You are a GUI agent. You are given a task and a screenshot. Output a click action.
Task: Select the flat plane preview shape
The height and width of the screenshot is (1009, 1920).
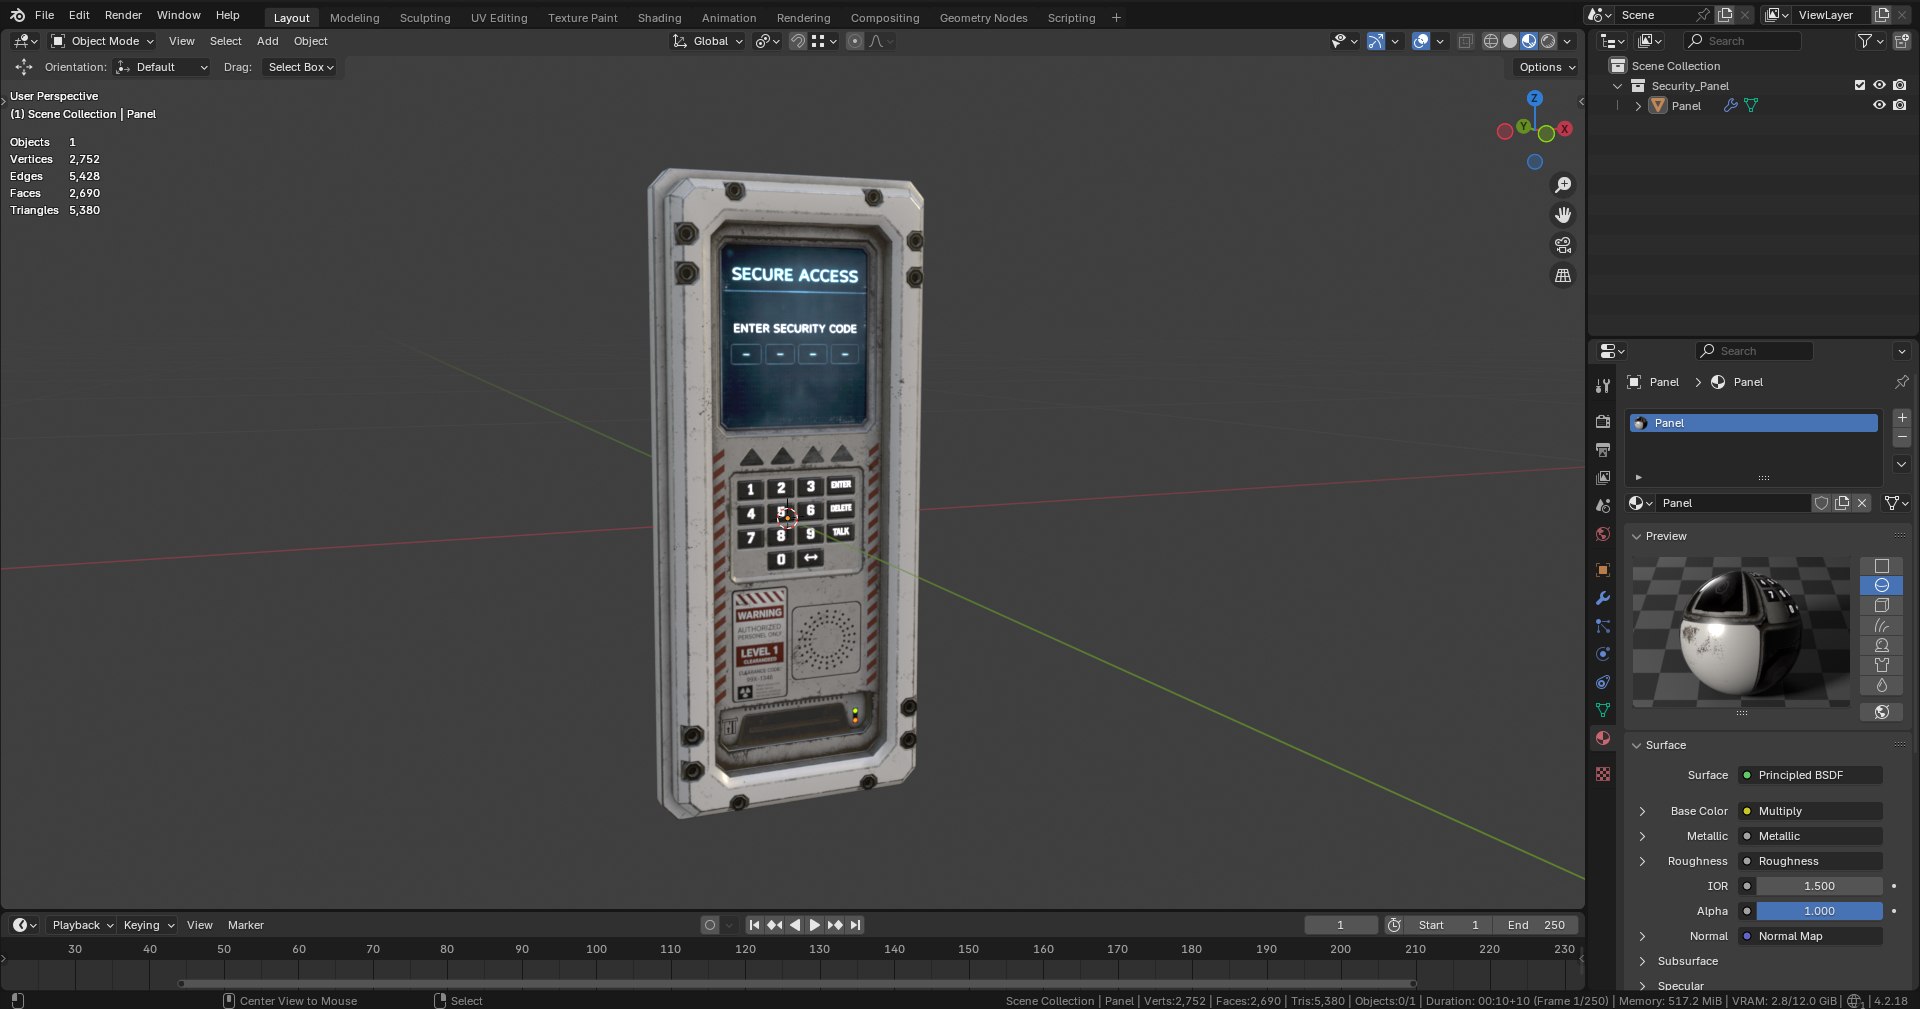pos(1881,566)
